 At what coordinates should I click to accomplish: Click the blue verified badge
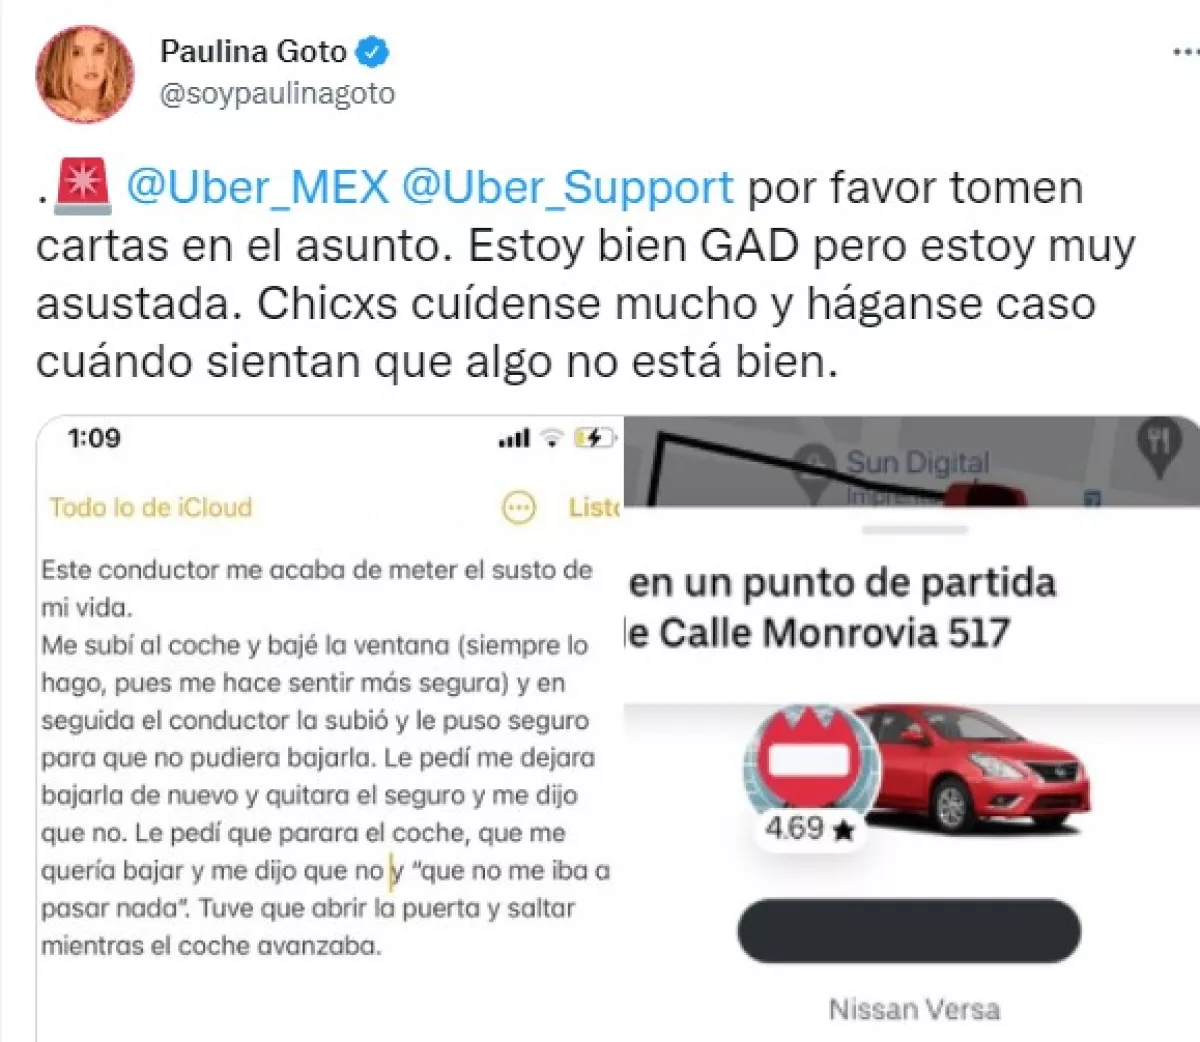click(x=375, y=51)
